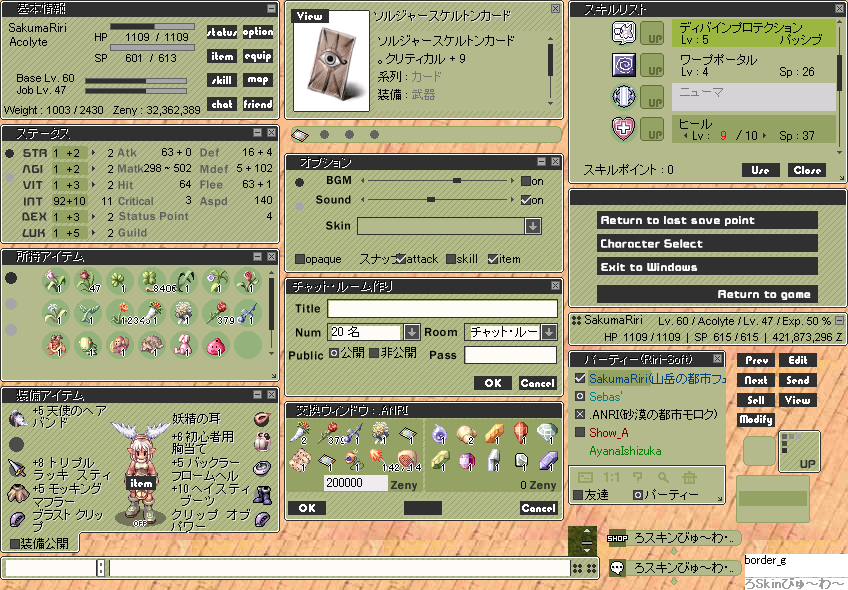Uncheck the snap item checkbox
This screenshot has width=848, height=590.
click(493, 259)
